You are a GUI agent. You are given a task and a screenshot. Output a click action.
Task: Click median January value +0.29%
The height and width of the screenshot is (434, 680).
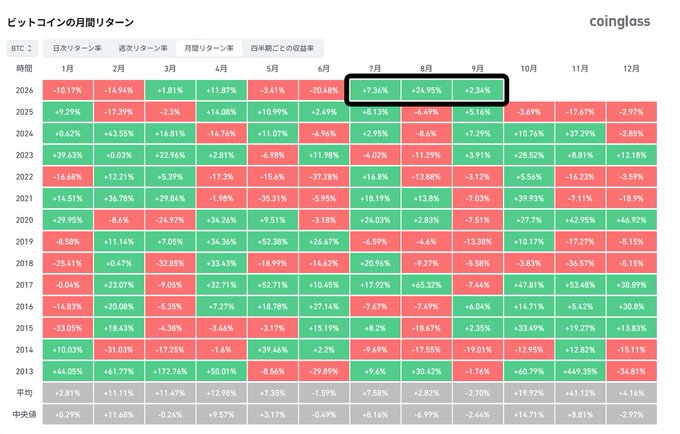coord(68,414)
